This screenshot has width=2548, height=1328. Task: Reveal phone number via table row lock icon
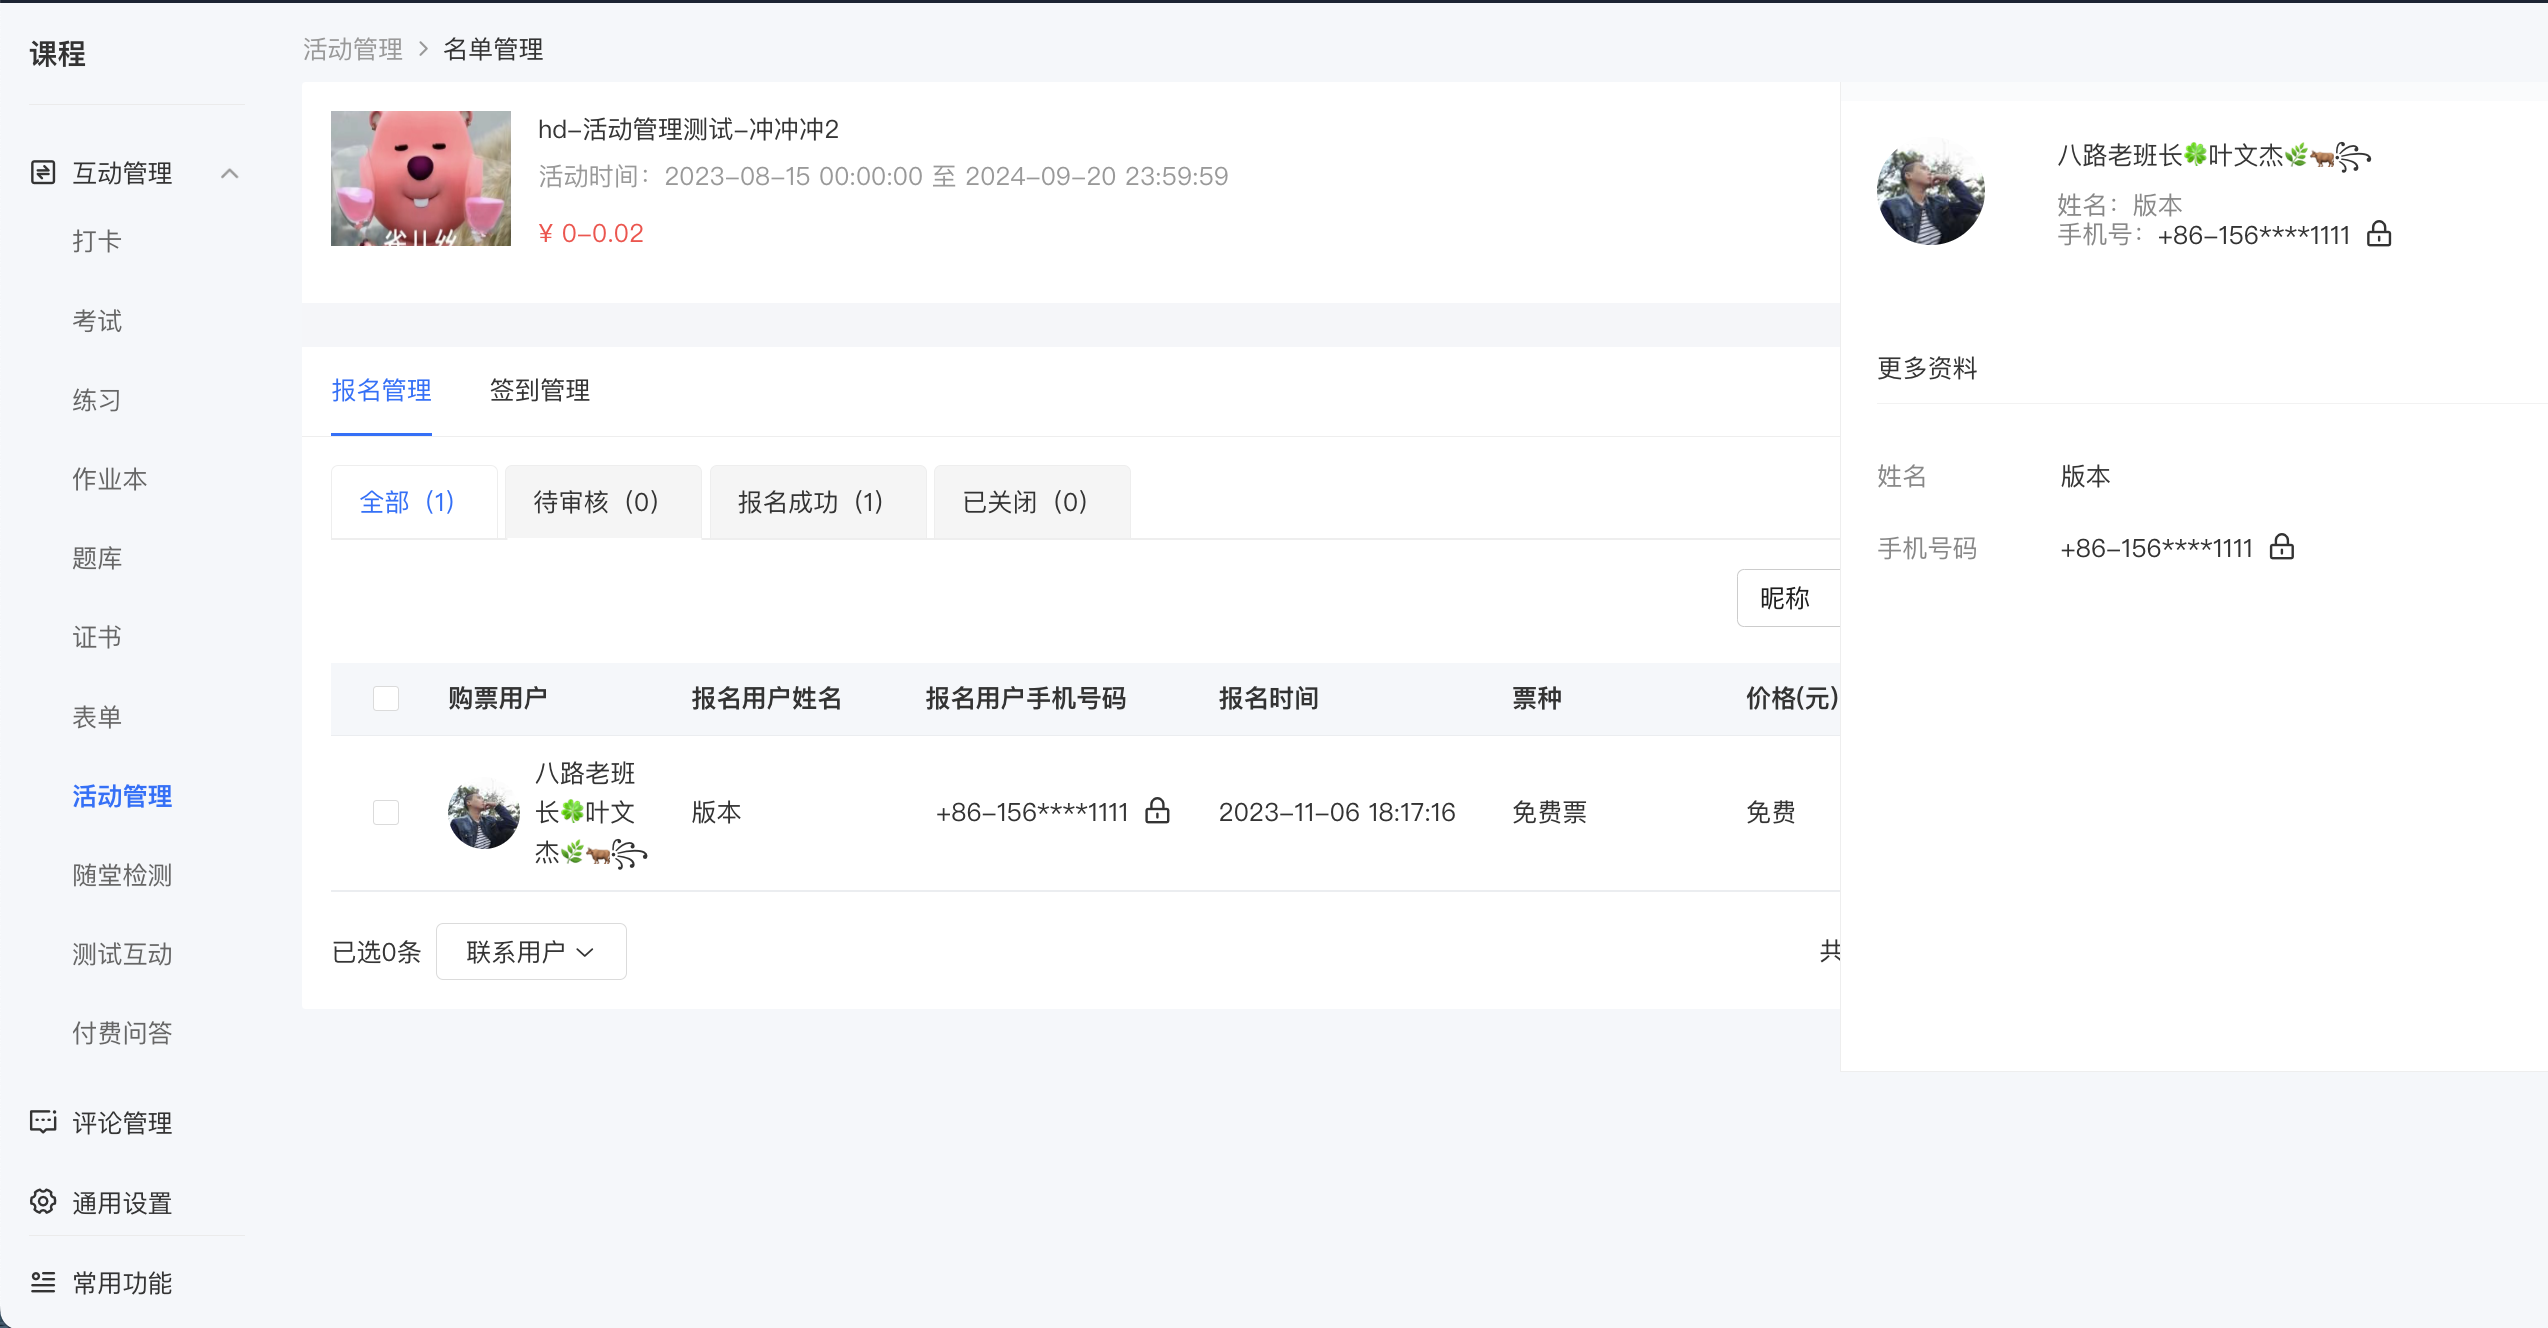(1157, 810)
